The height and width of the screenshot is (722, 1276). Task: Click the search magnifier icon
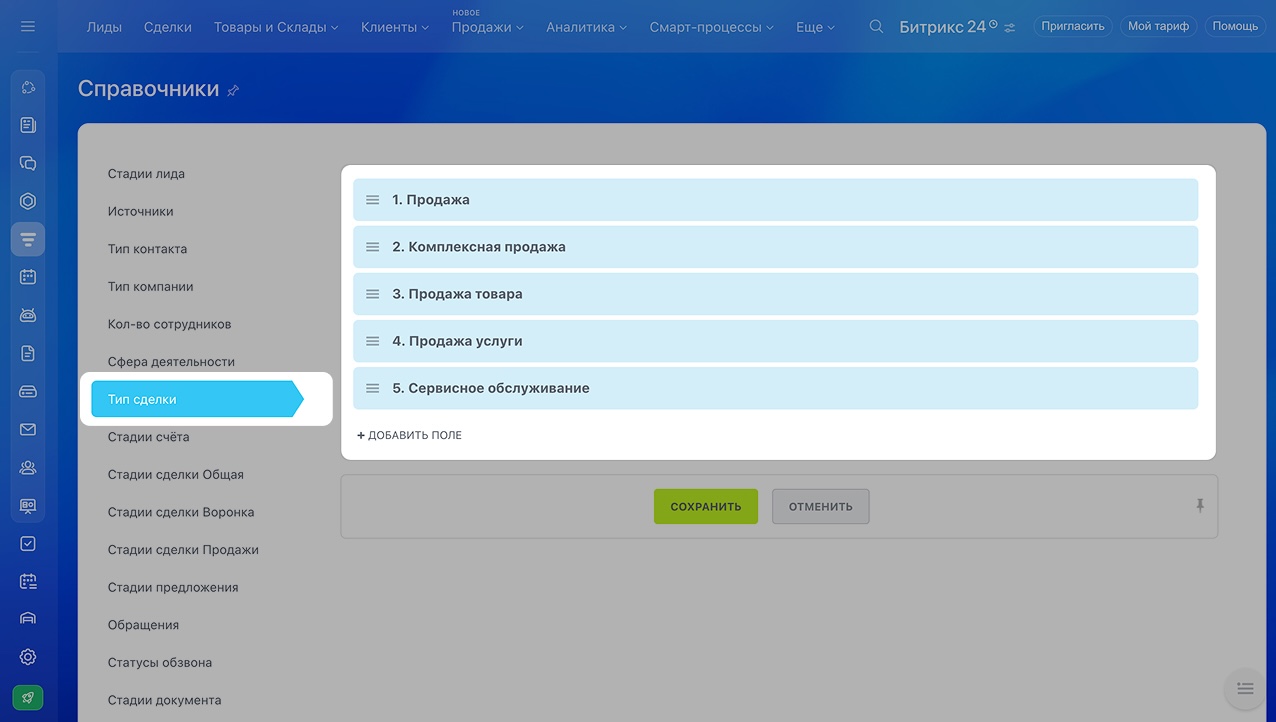pos(876,27)
